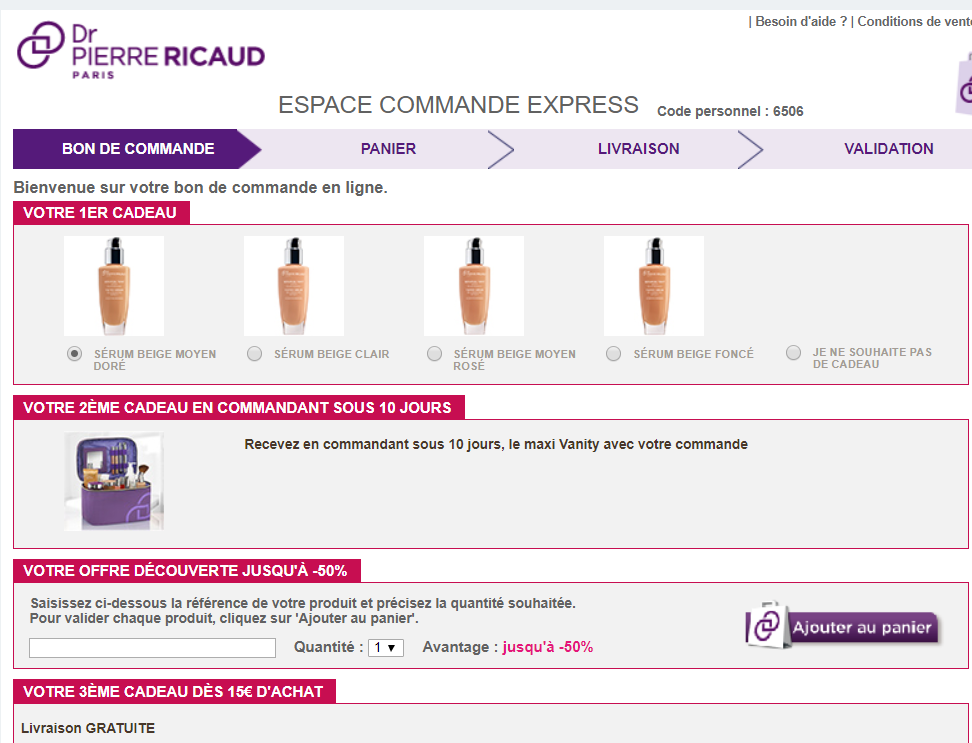Click the Sérum Beige Clair bottle image
The image size is (972, 743).
pyautogui.click(x=294, y=286)
